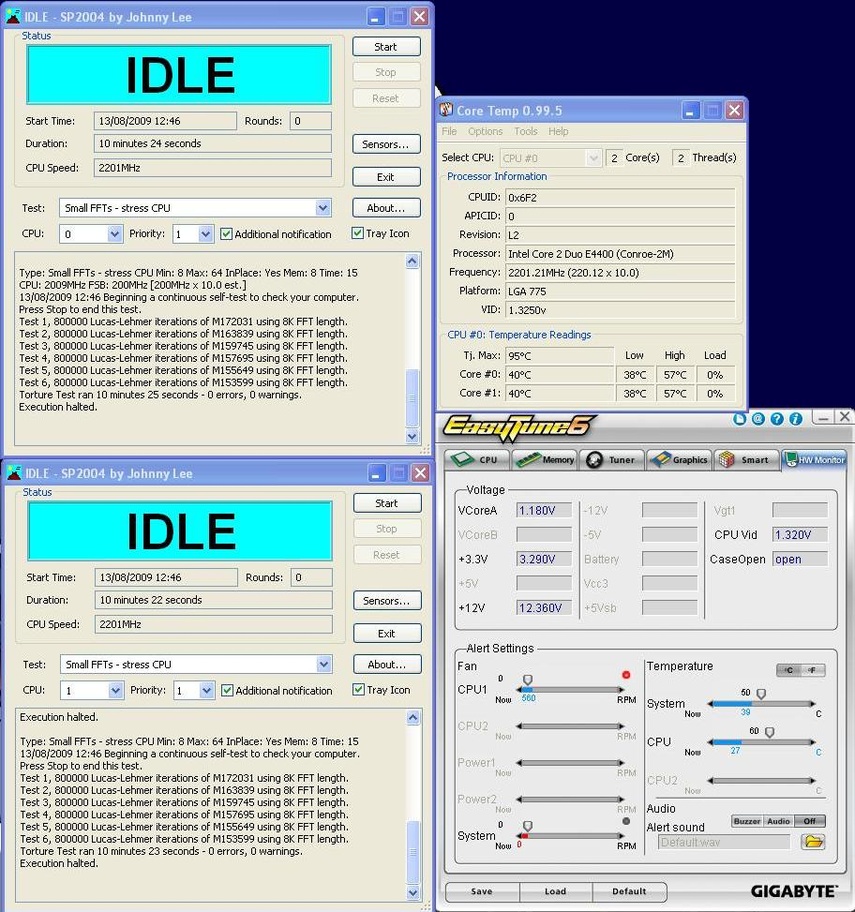
Task: Click the VCoreA value "1.180V"
Action: click(x=544, y=510)
